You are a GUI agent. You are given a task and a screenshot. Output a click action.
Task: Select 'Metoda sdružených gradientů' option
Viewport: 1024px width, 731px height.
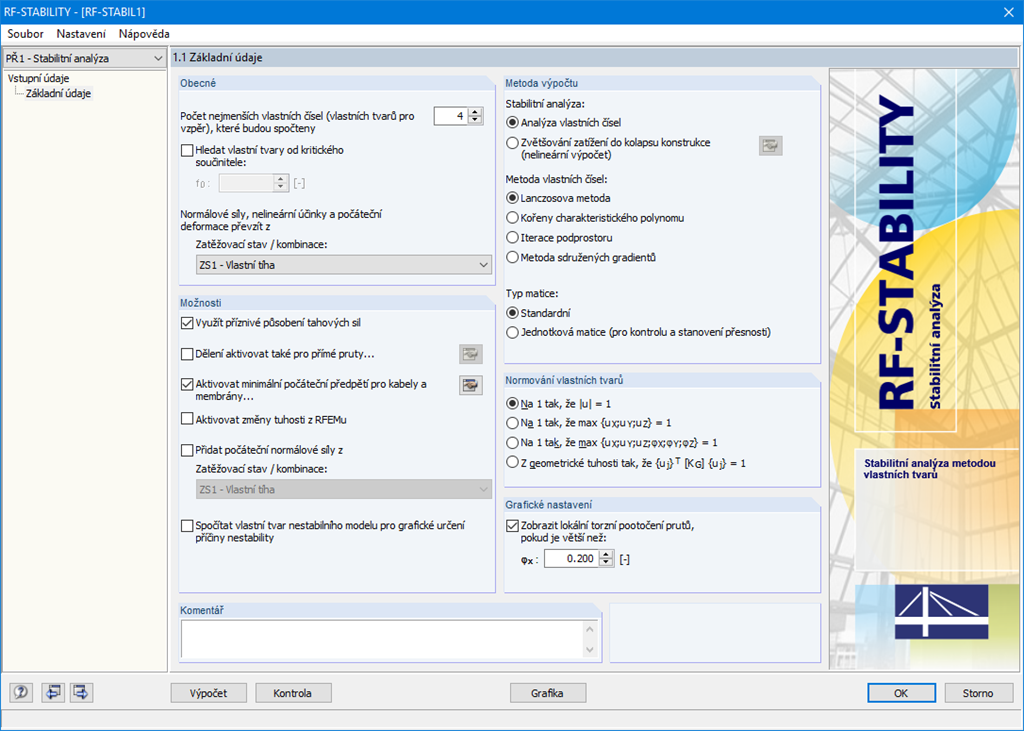click(x=513, y=257)
